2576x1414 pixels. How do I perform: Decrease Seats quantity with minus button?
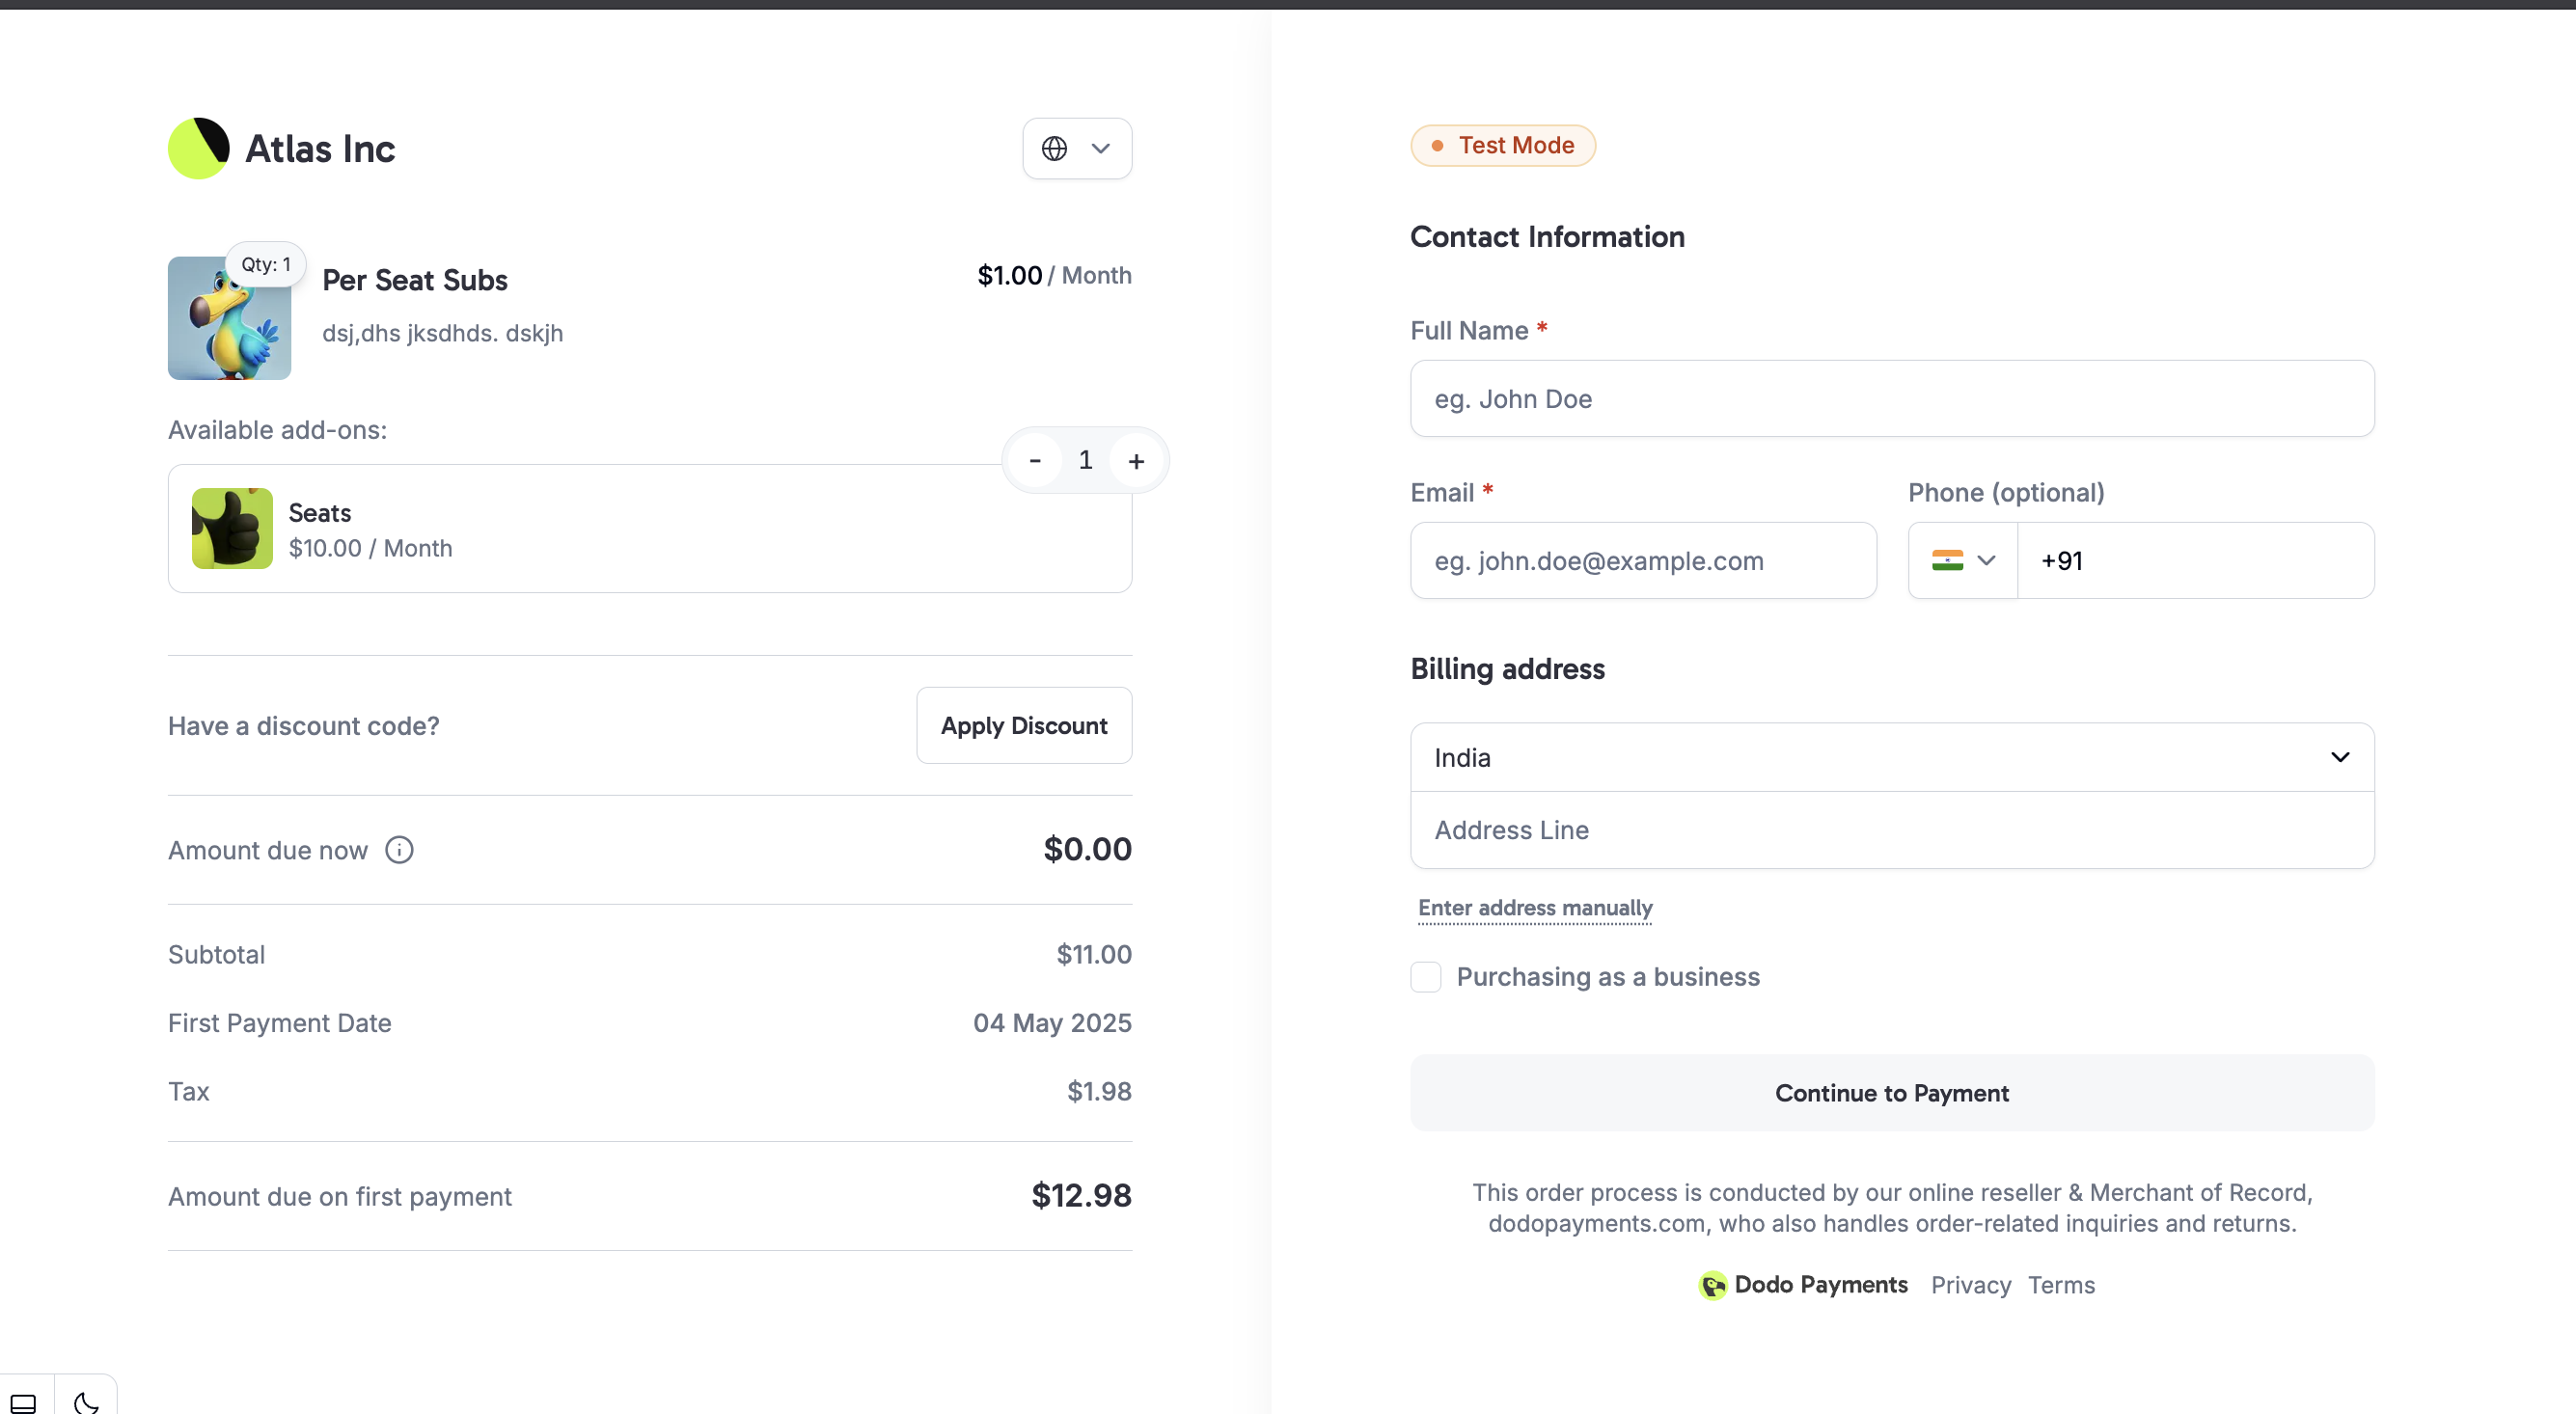1035,460
